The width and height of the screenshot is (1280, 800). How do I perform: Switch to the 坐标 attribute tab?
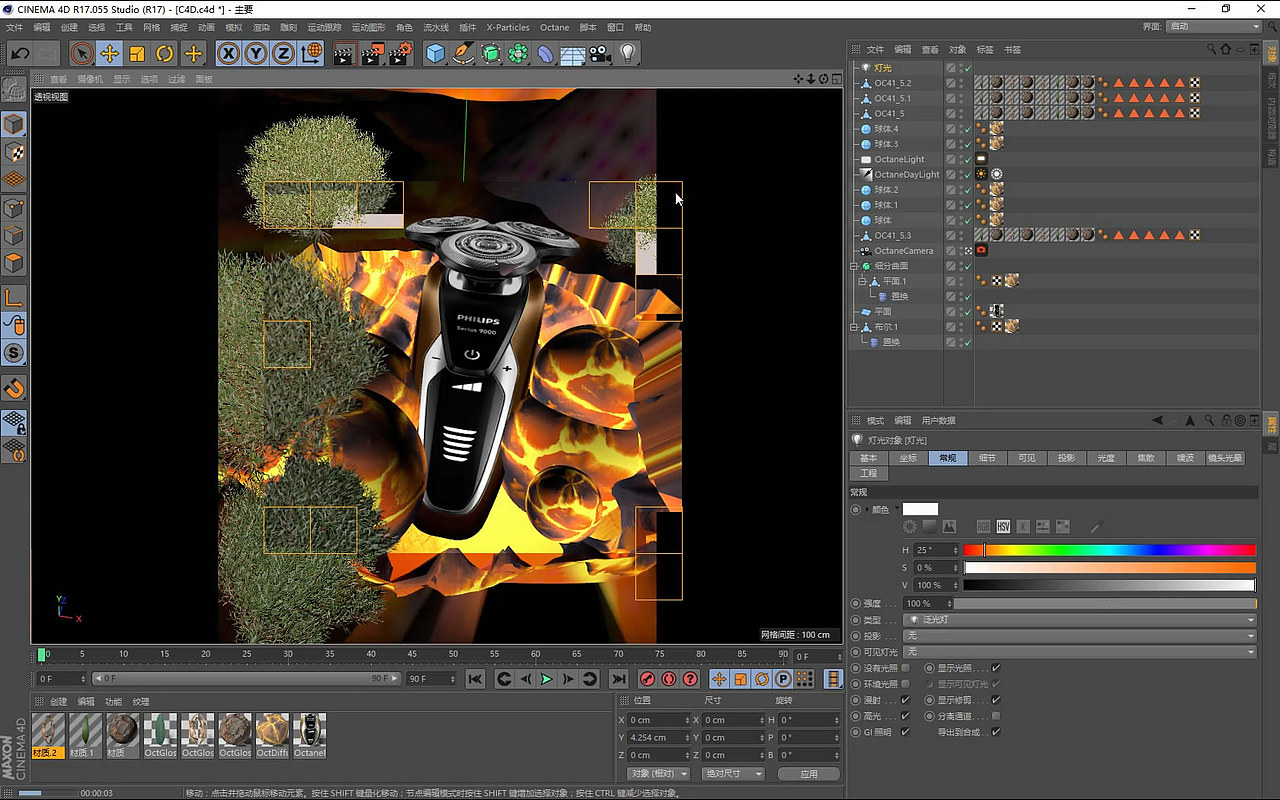[908, 458]
